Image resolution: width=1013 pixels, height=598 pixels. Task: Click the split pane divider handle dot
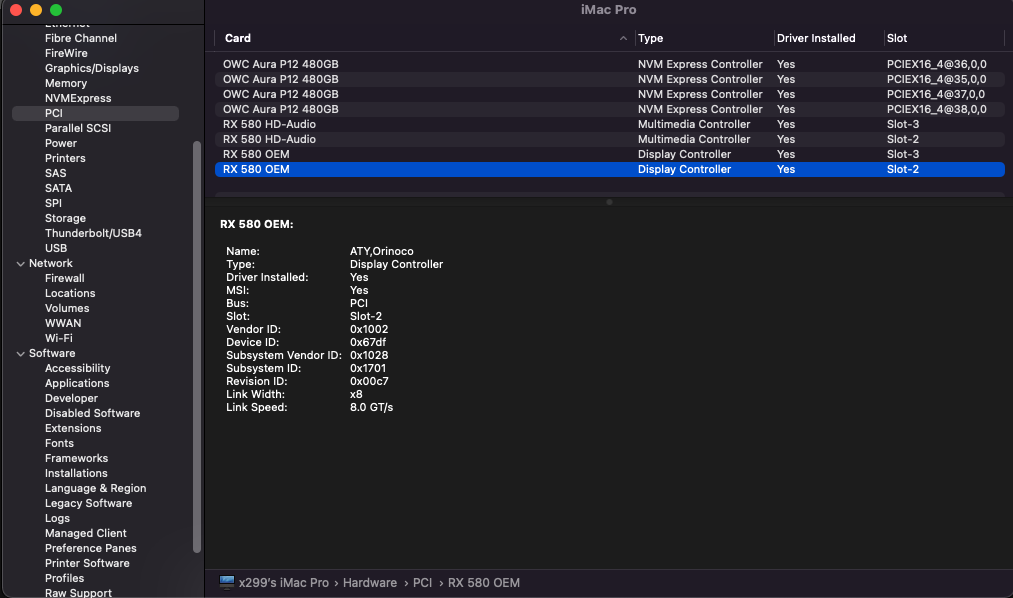(609, 202)
